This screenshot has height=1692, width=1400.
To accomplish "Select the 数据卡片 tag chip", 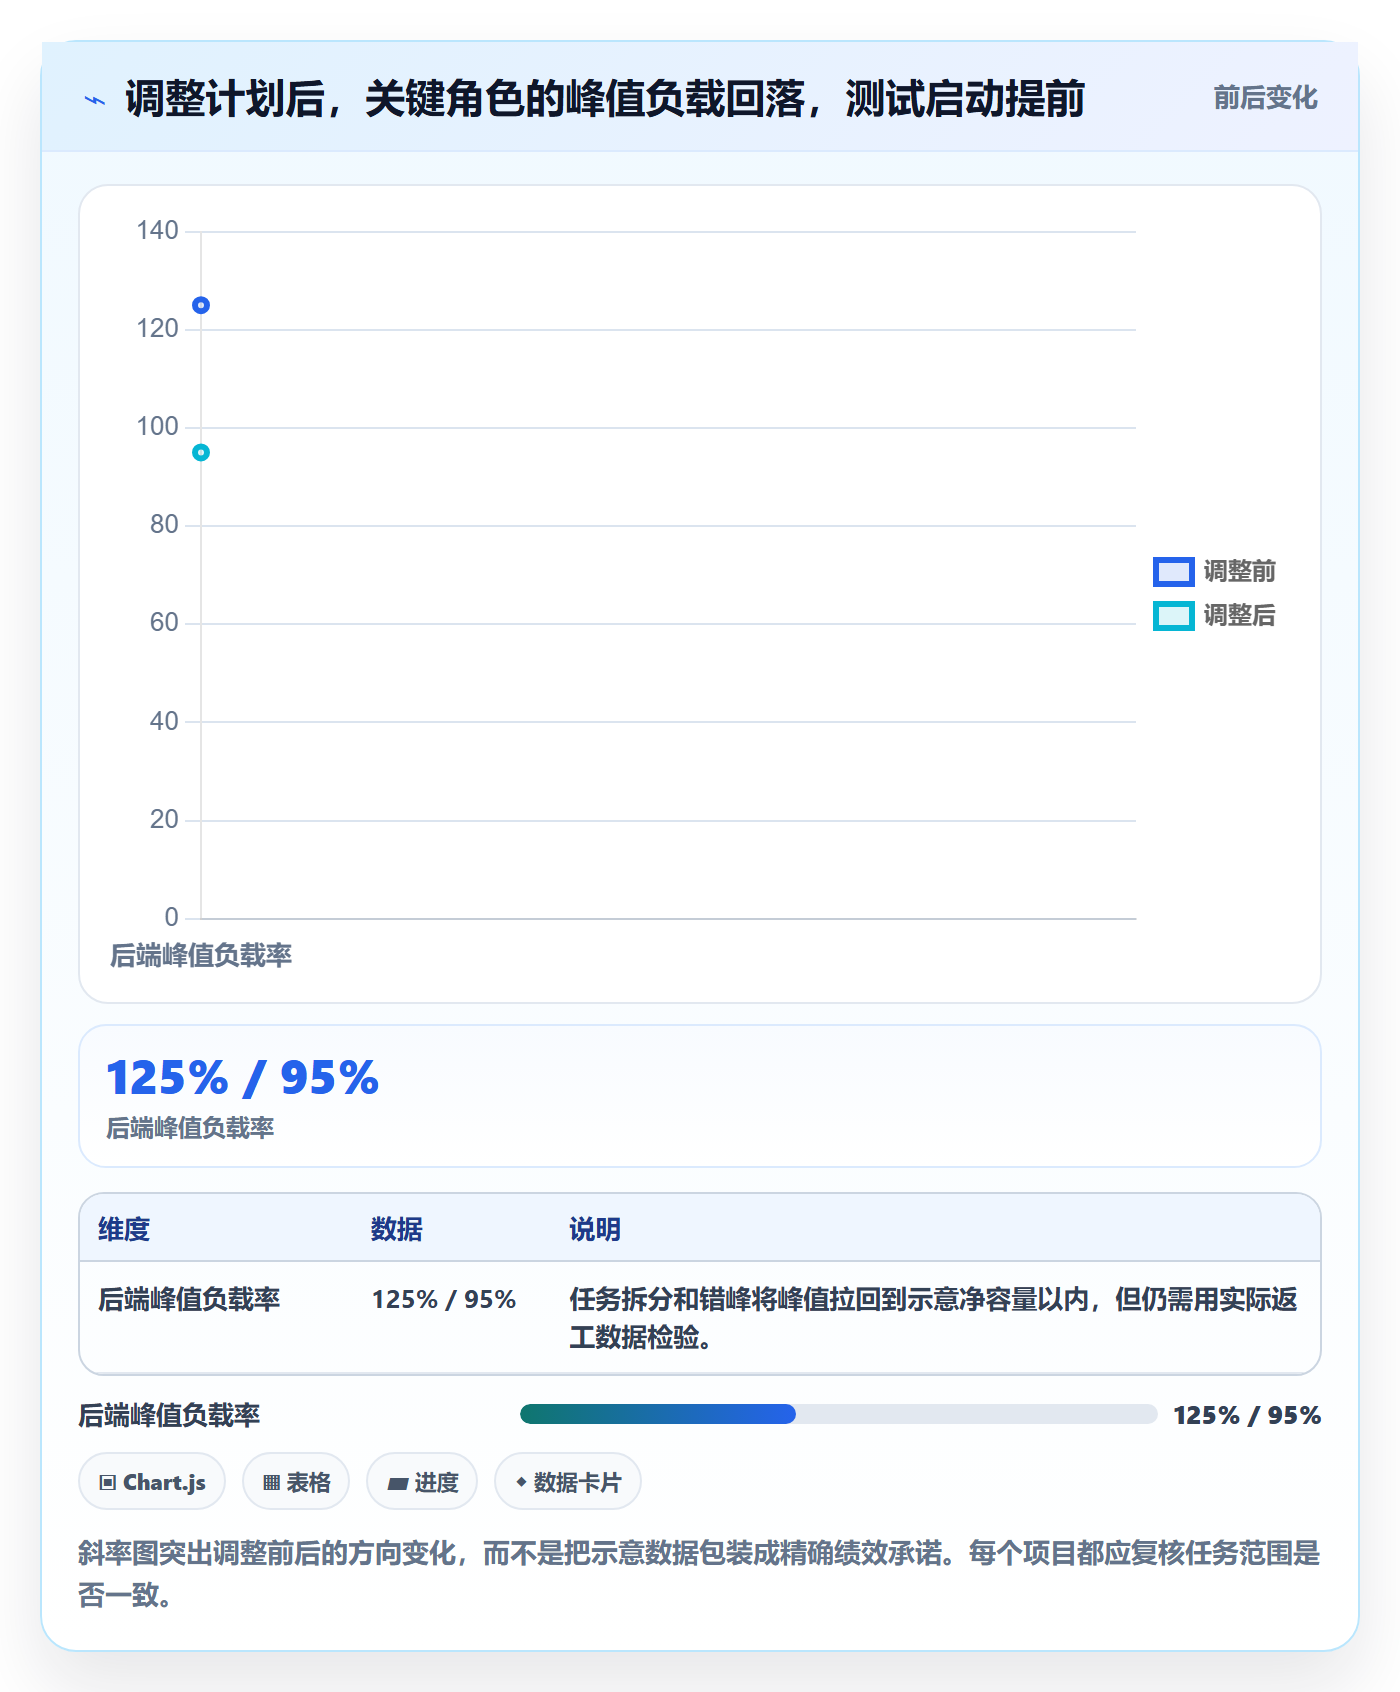I will click(568, 1482).
